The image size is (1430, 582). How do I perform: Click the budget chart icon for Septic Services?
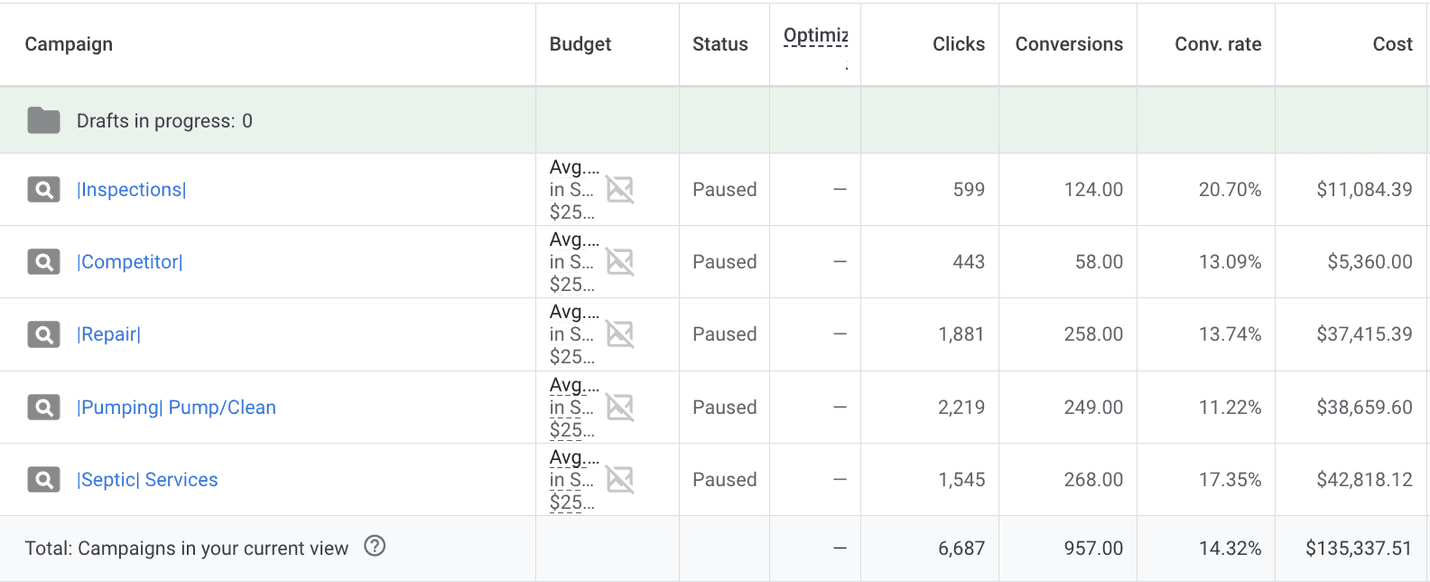620,480
